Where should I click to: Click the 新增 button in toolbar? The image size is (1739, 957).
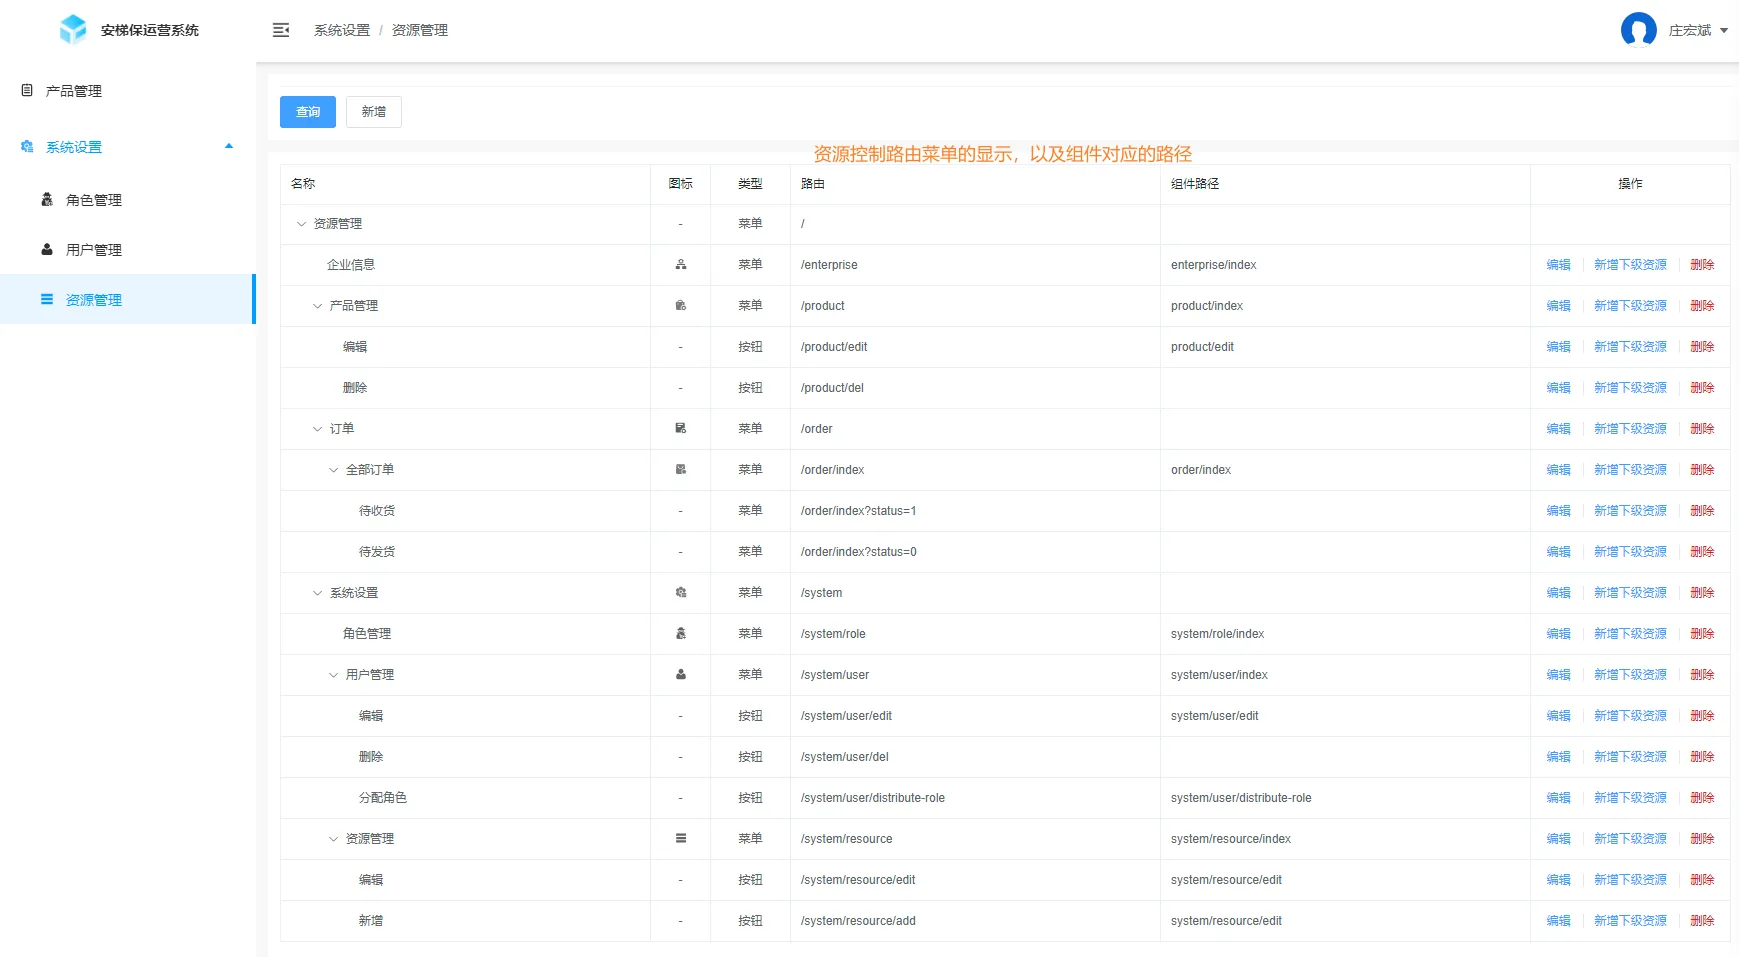(x=374, y=112)
